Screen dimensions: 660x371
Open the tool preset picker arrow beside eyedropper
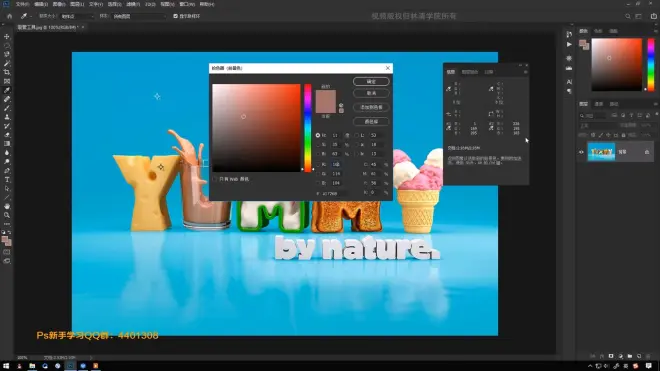pyautogui.click(x=31, y=16)
